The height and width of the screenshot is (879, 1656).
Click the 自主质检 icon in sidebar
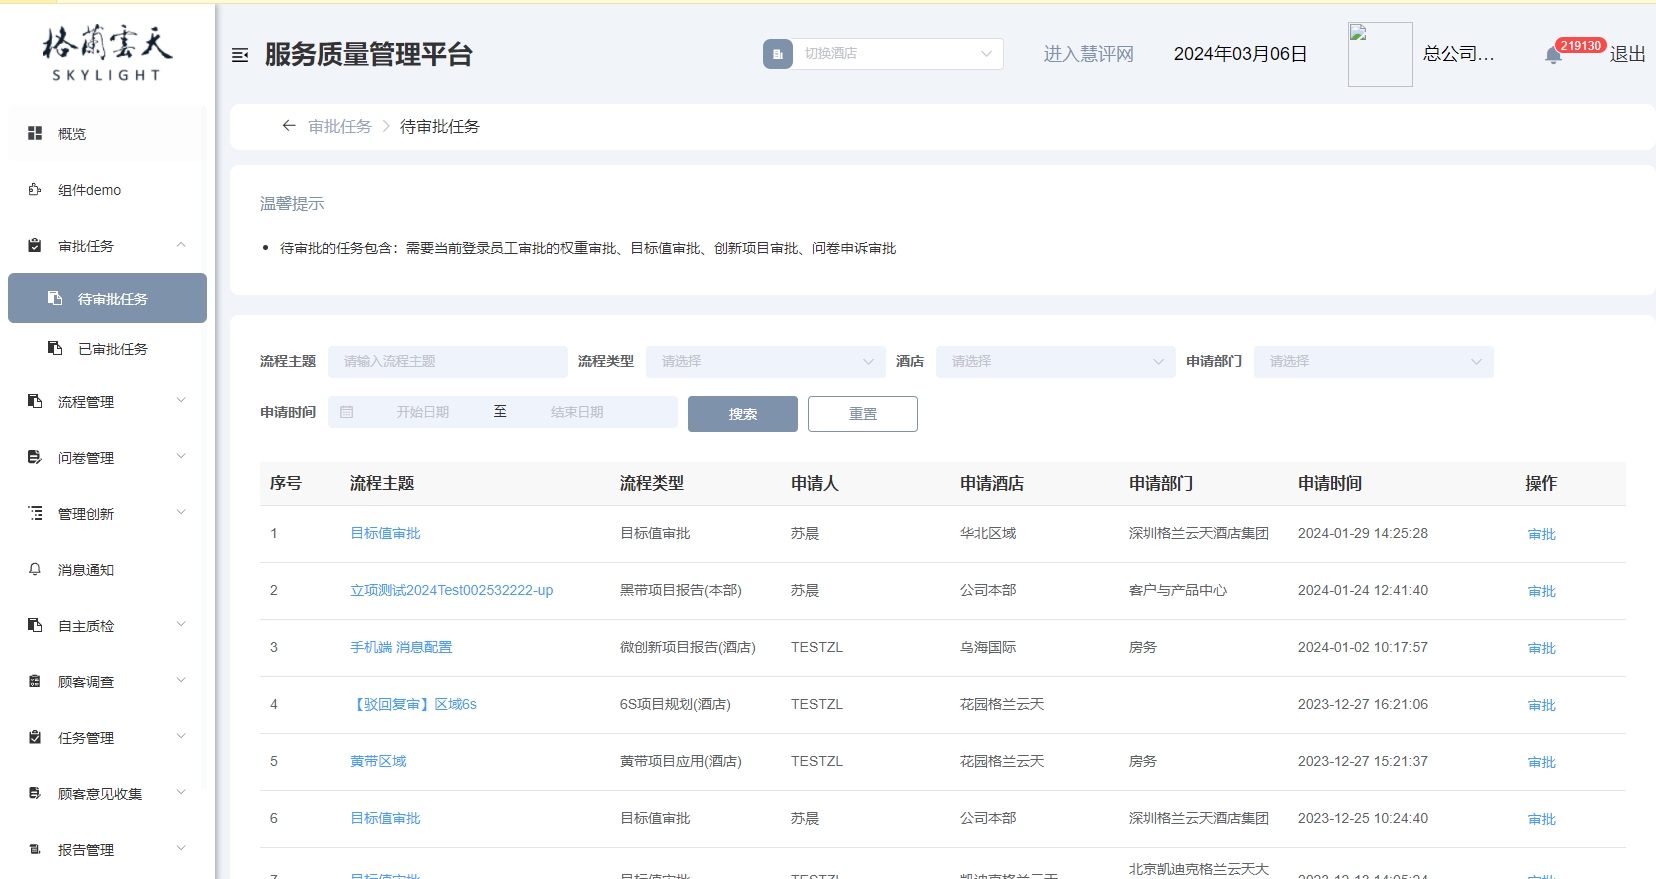tap(35, 625)
